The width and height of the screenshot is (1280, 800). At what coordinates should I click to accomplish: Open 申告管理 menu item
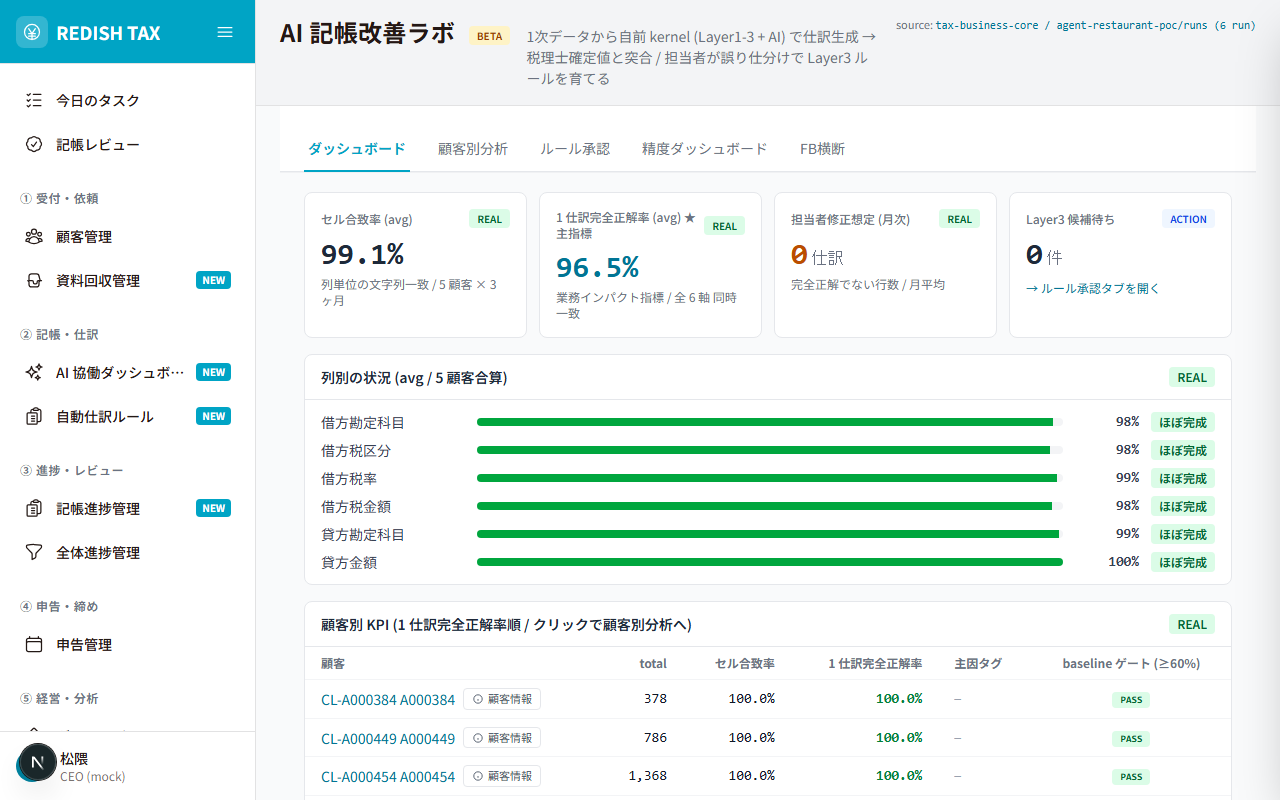pyautogui.click(x=127, y=644)
